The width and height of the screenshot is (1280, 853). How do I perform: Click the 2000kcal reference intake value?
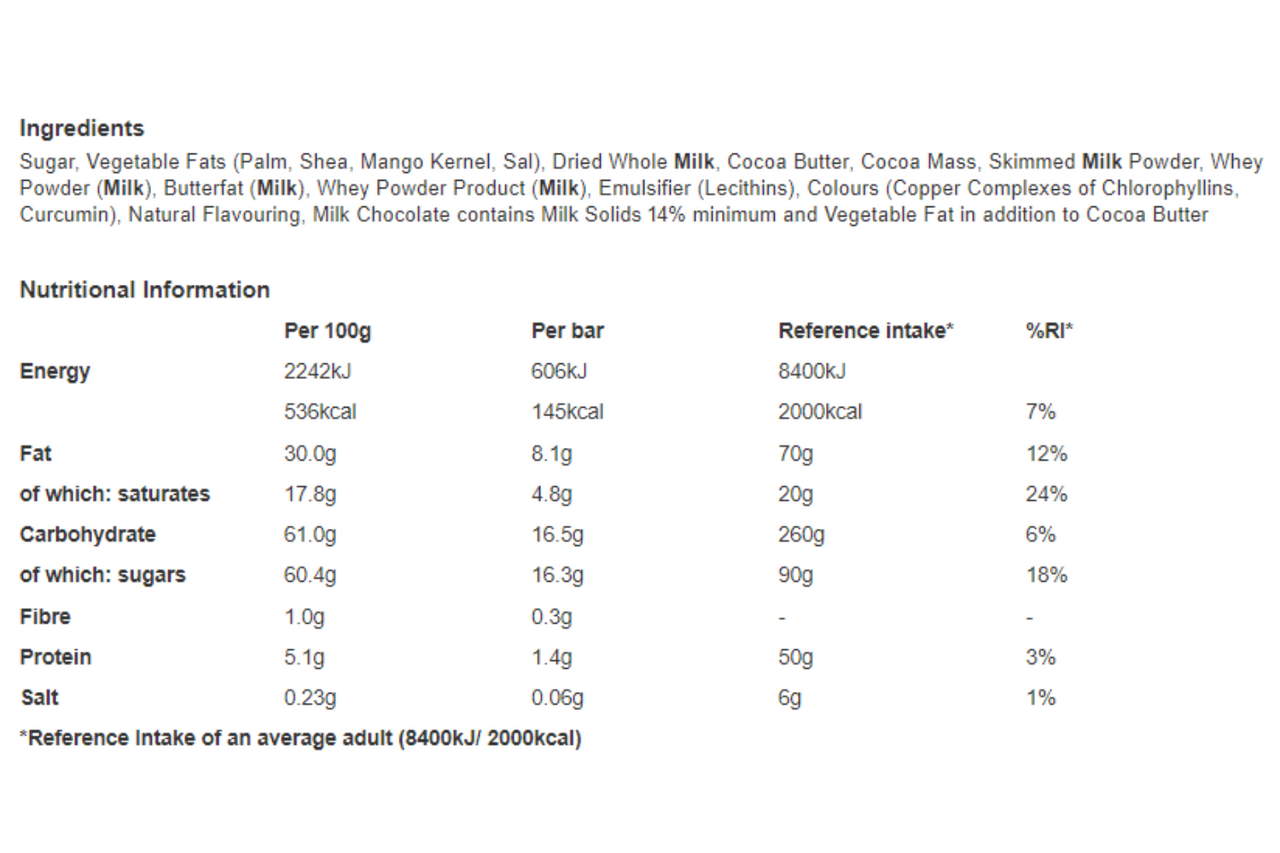click(820, 412)
